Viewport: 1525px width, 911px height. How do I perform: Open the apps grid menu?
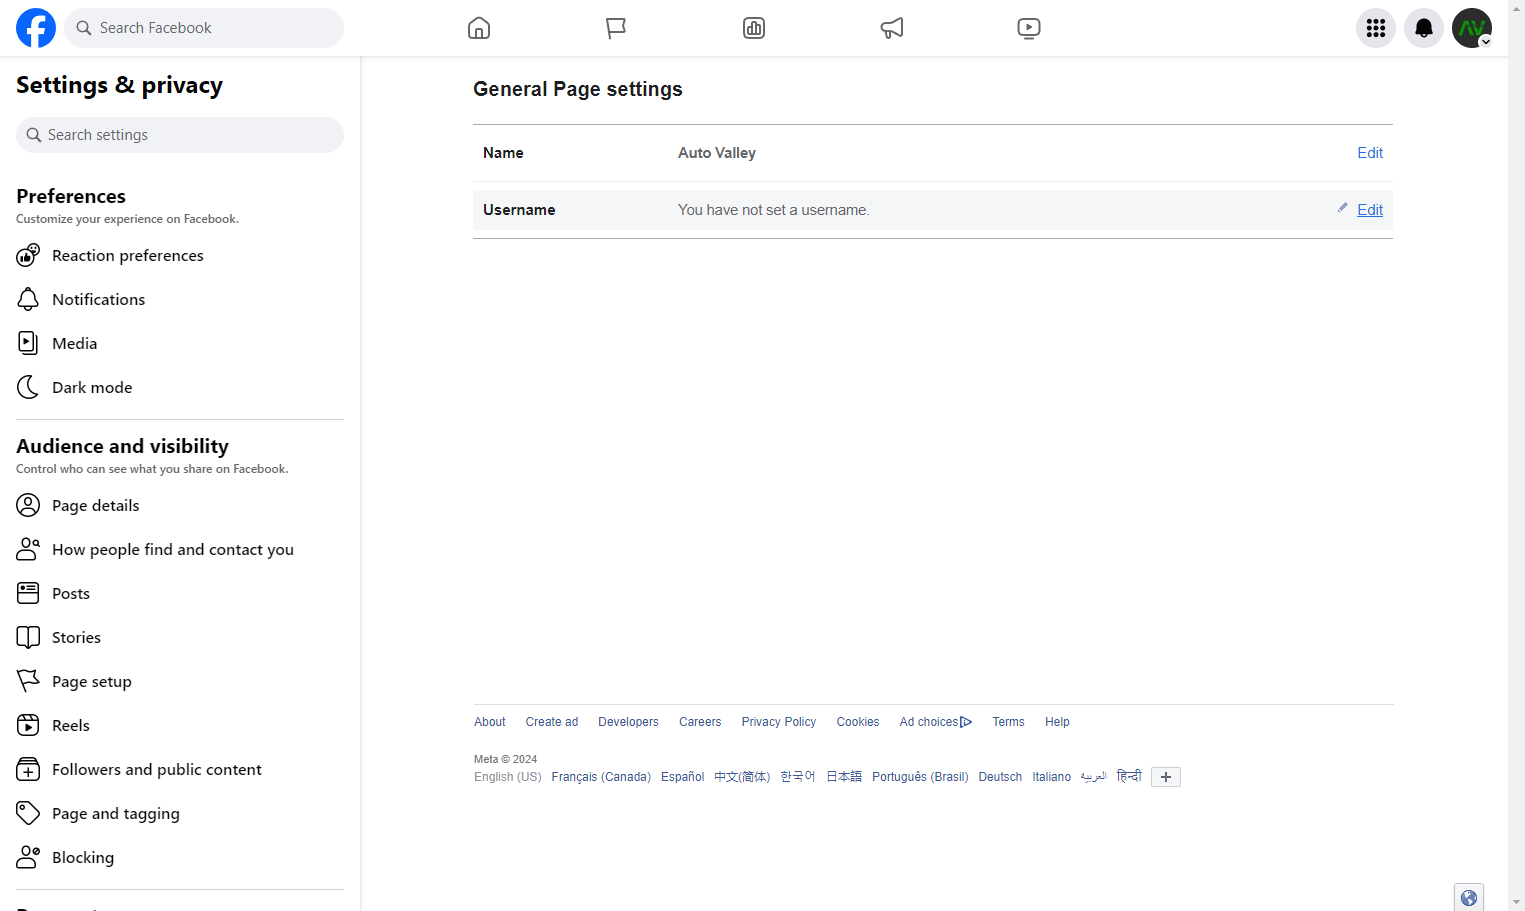pyautogui.click(x=1376, y=28)
